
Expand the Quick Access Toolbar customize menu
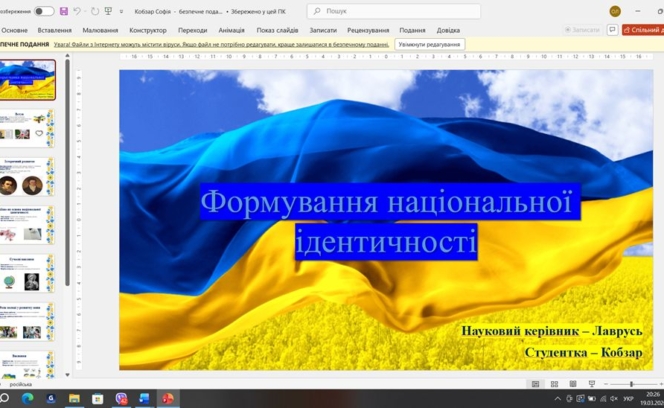(x=121, y=11)
